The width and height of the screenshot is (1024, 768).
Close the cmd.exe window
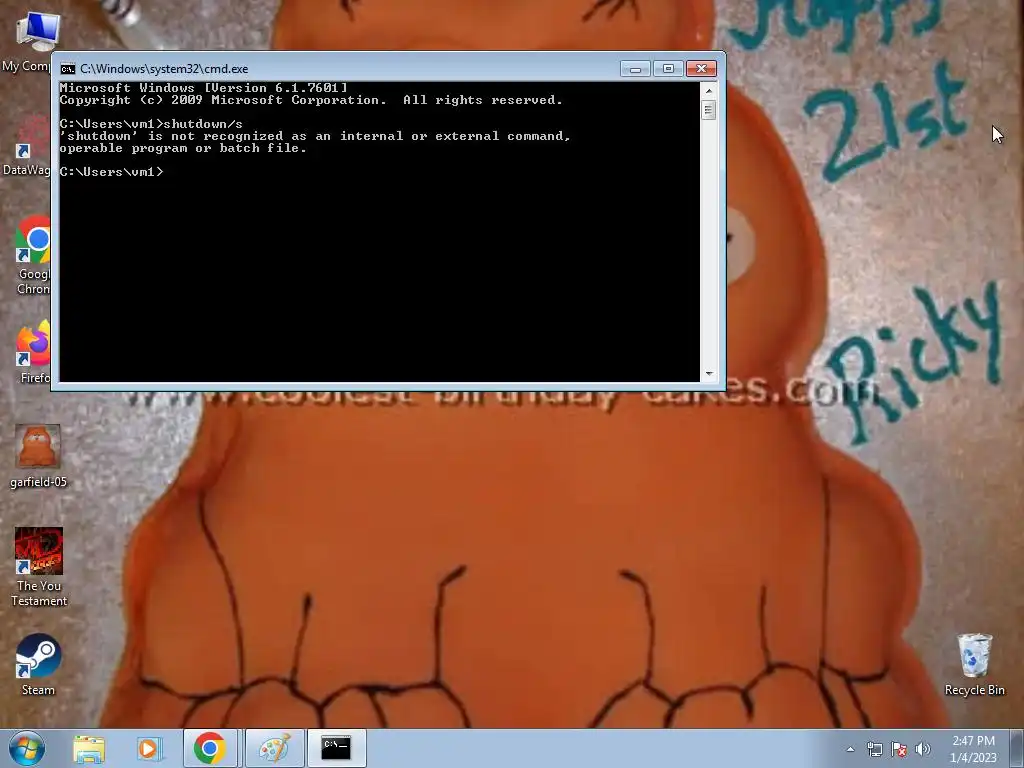tap(701, 69)
